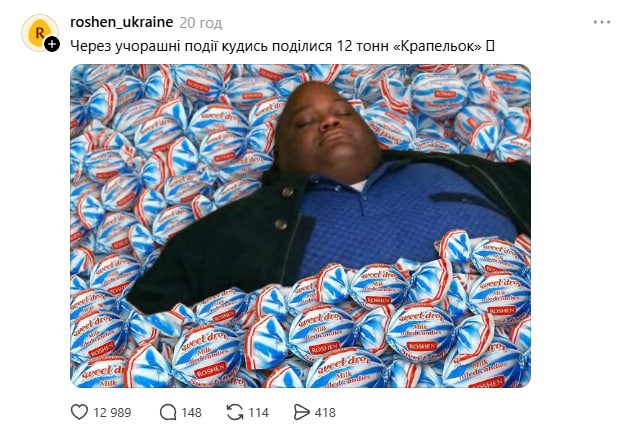The image size is (633, 435).
Task: Follow roshen_ukraine via the plus badge
Action: pos(52,44)
